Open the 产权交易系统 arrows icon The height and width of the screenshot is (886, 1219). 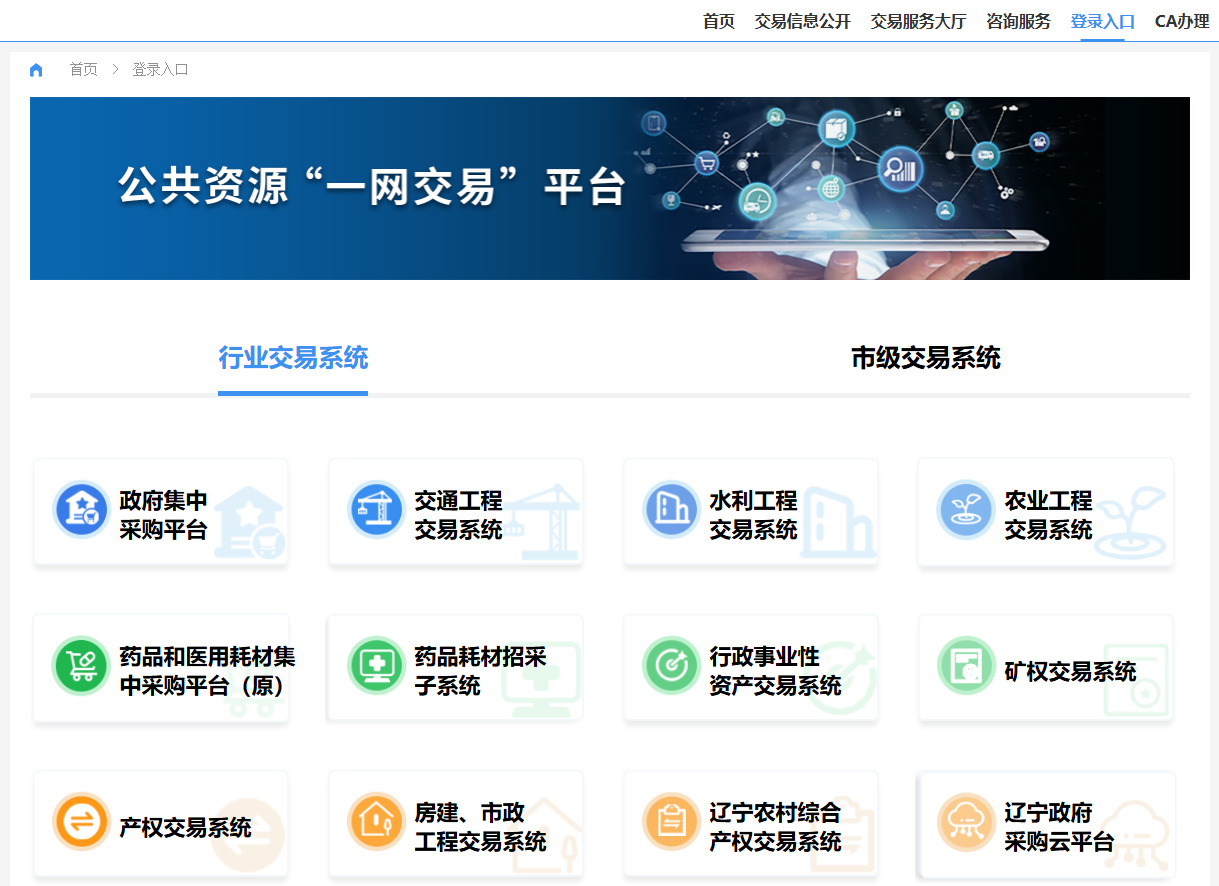[81, 824]
